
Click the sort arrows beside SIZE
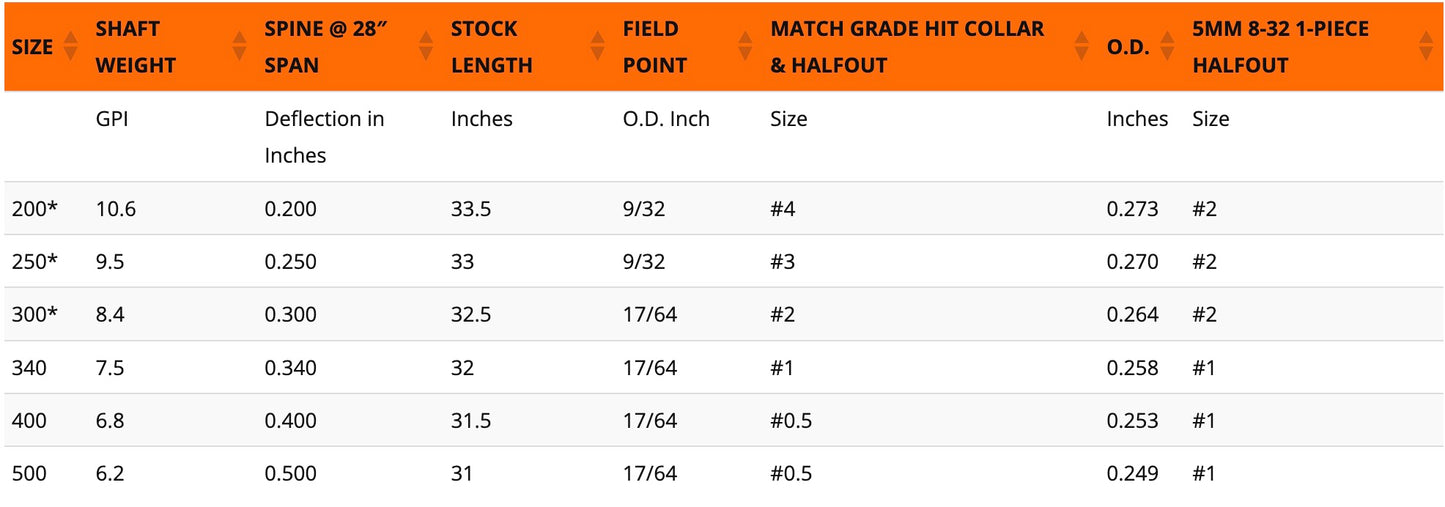click(x=70, y=46)
